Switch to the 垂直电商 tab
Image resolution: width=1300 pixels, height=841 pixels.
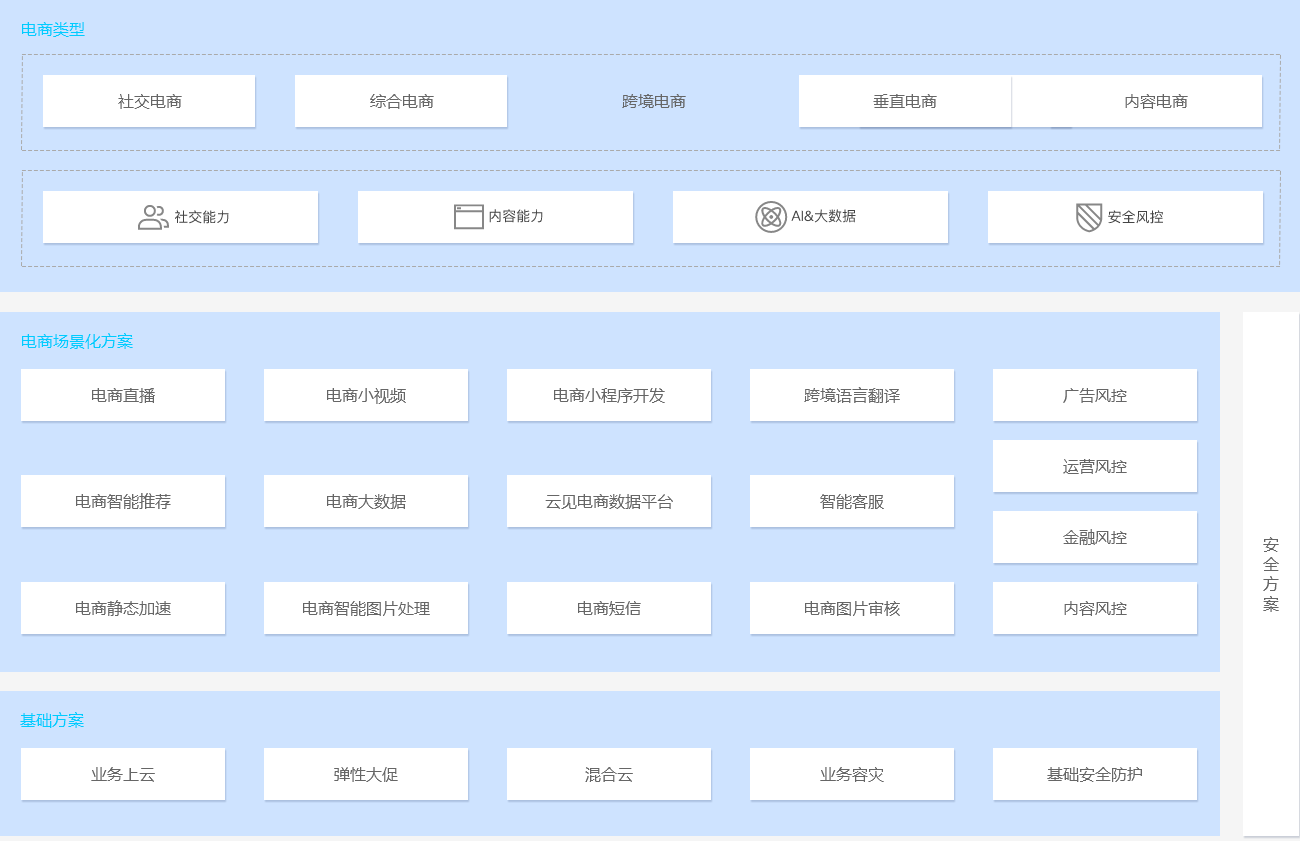(905, 101)
